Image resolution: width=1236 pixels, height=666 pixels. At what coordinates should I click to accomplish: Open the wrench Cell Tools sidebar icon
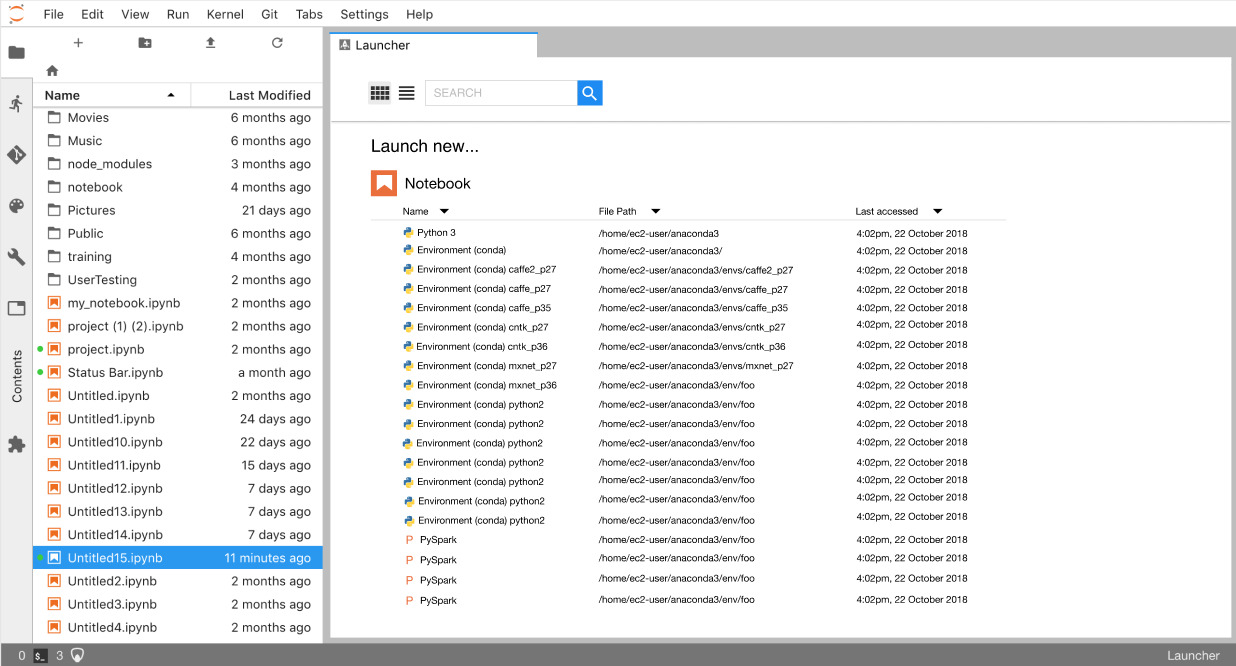point(16,257)
